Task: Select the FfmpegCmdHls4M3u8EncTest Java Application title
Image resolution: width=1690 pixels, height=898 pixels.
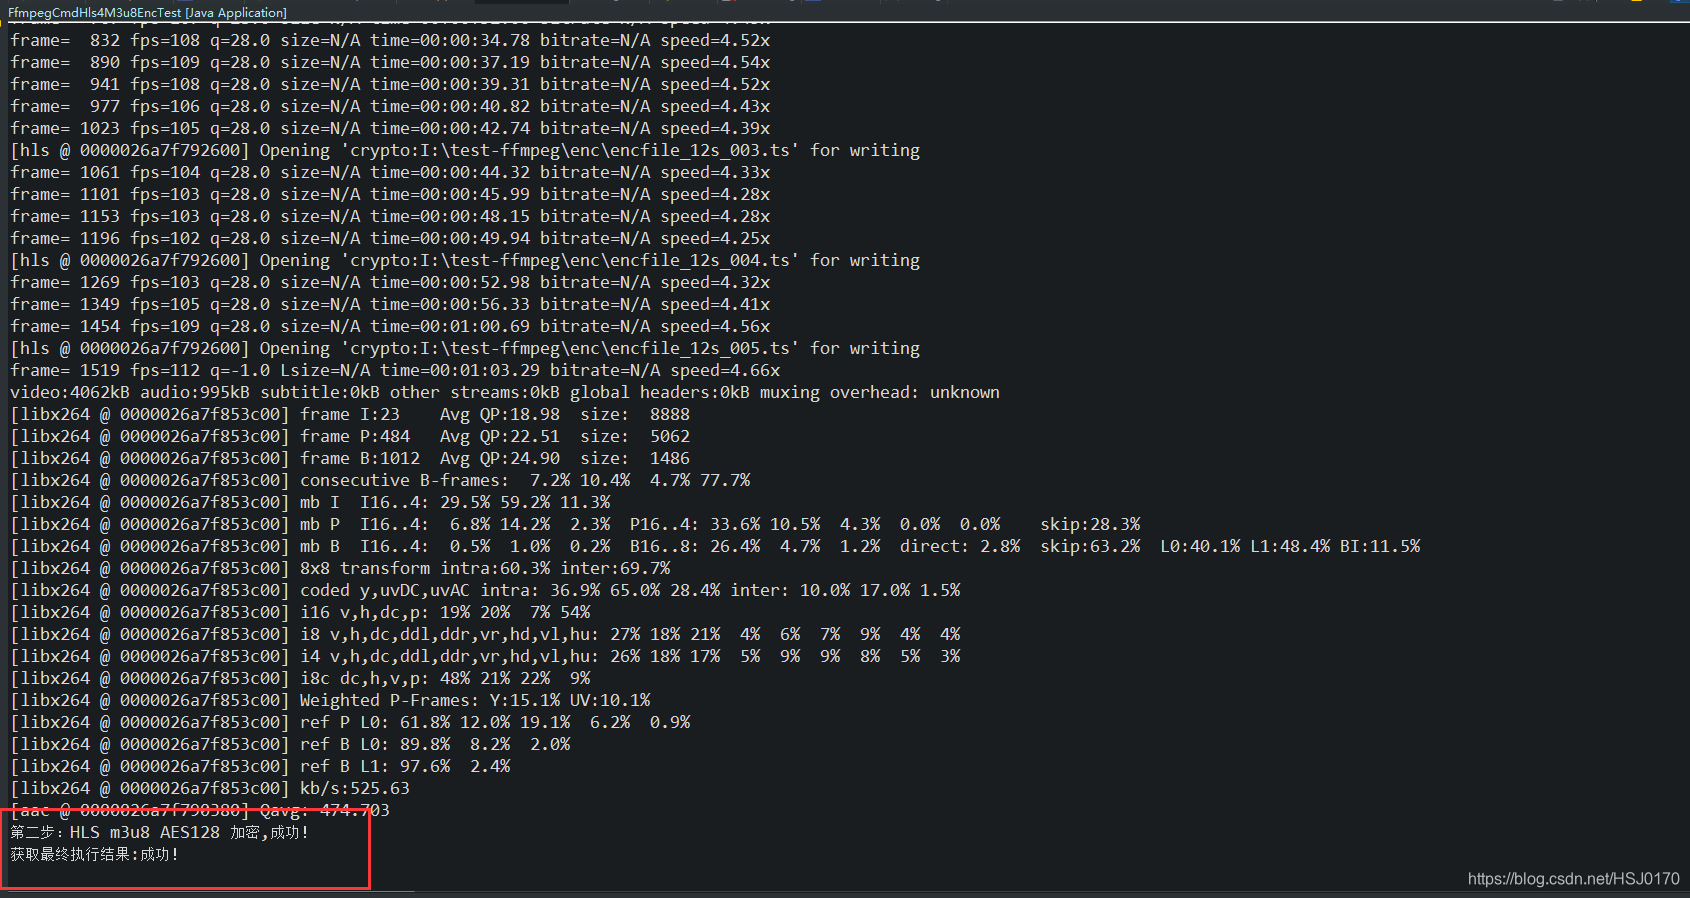Action: tap(147, 12)
